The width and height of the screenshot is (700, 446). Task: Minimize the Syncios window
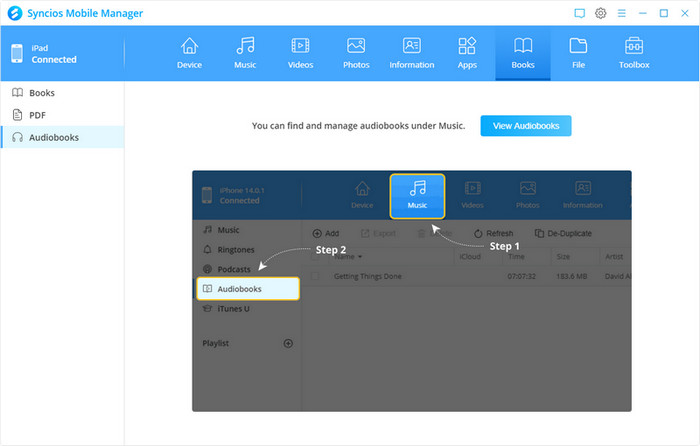(642, 13)
